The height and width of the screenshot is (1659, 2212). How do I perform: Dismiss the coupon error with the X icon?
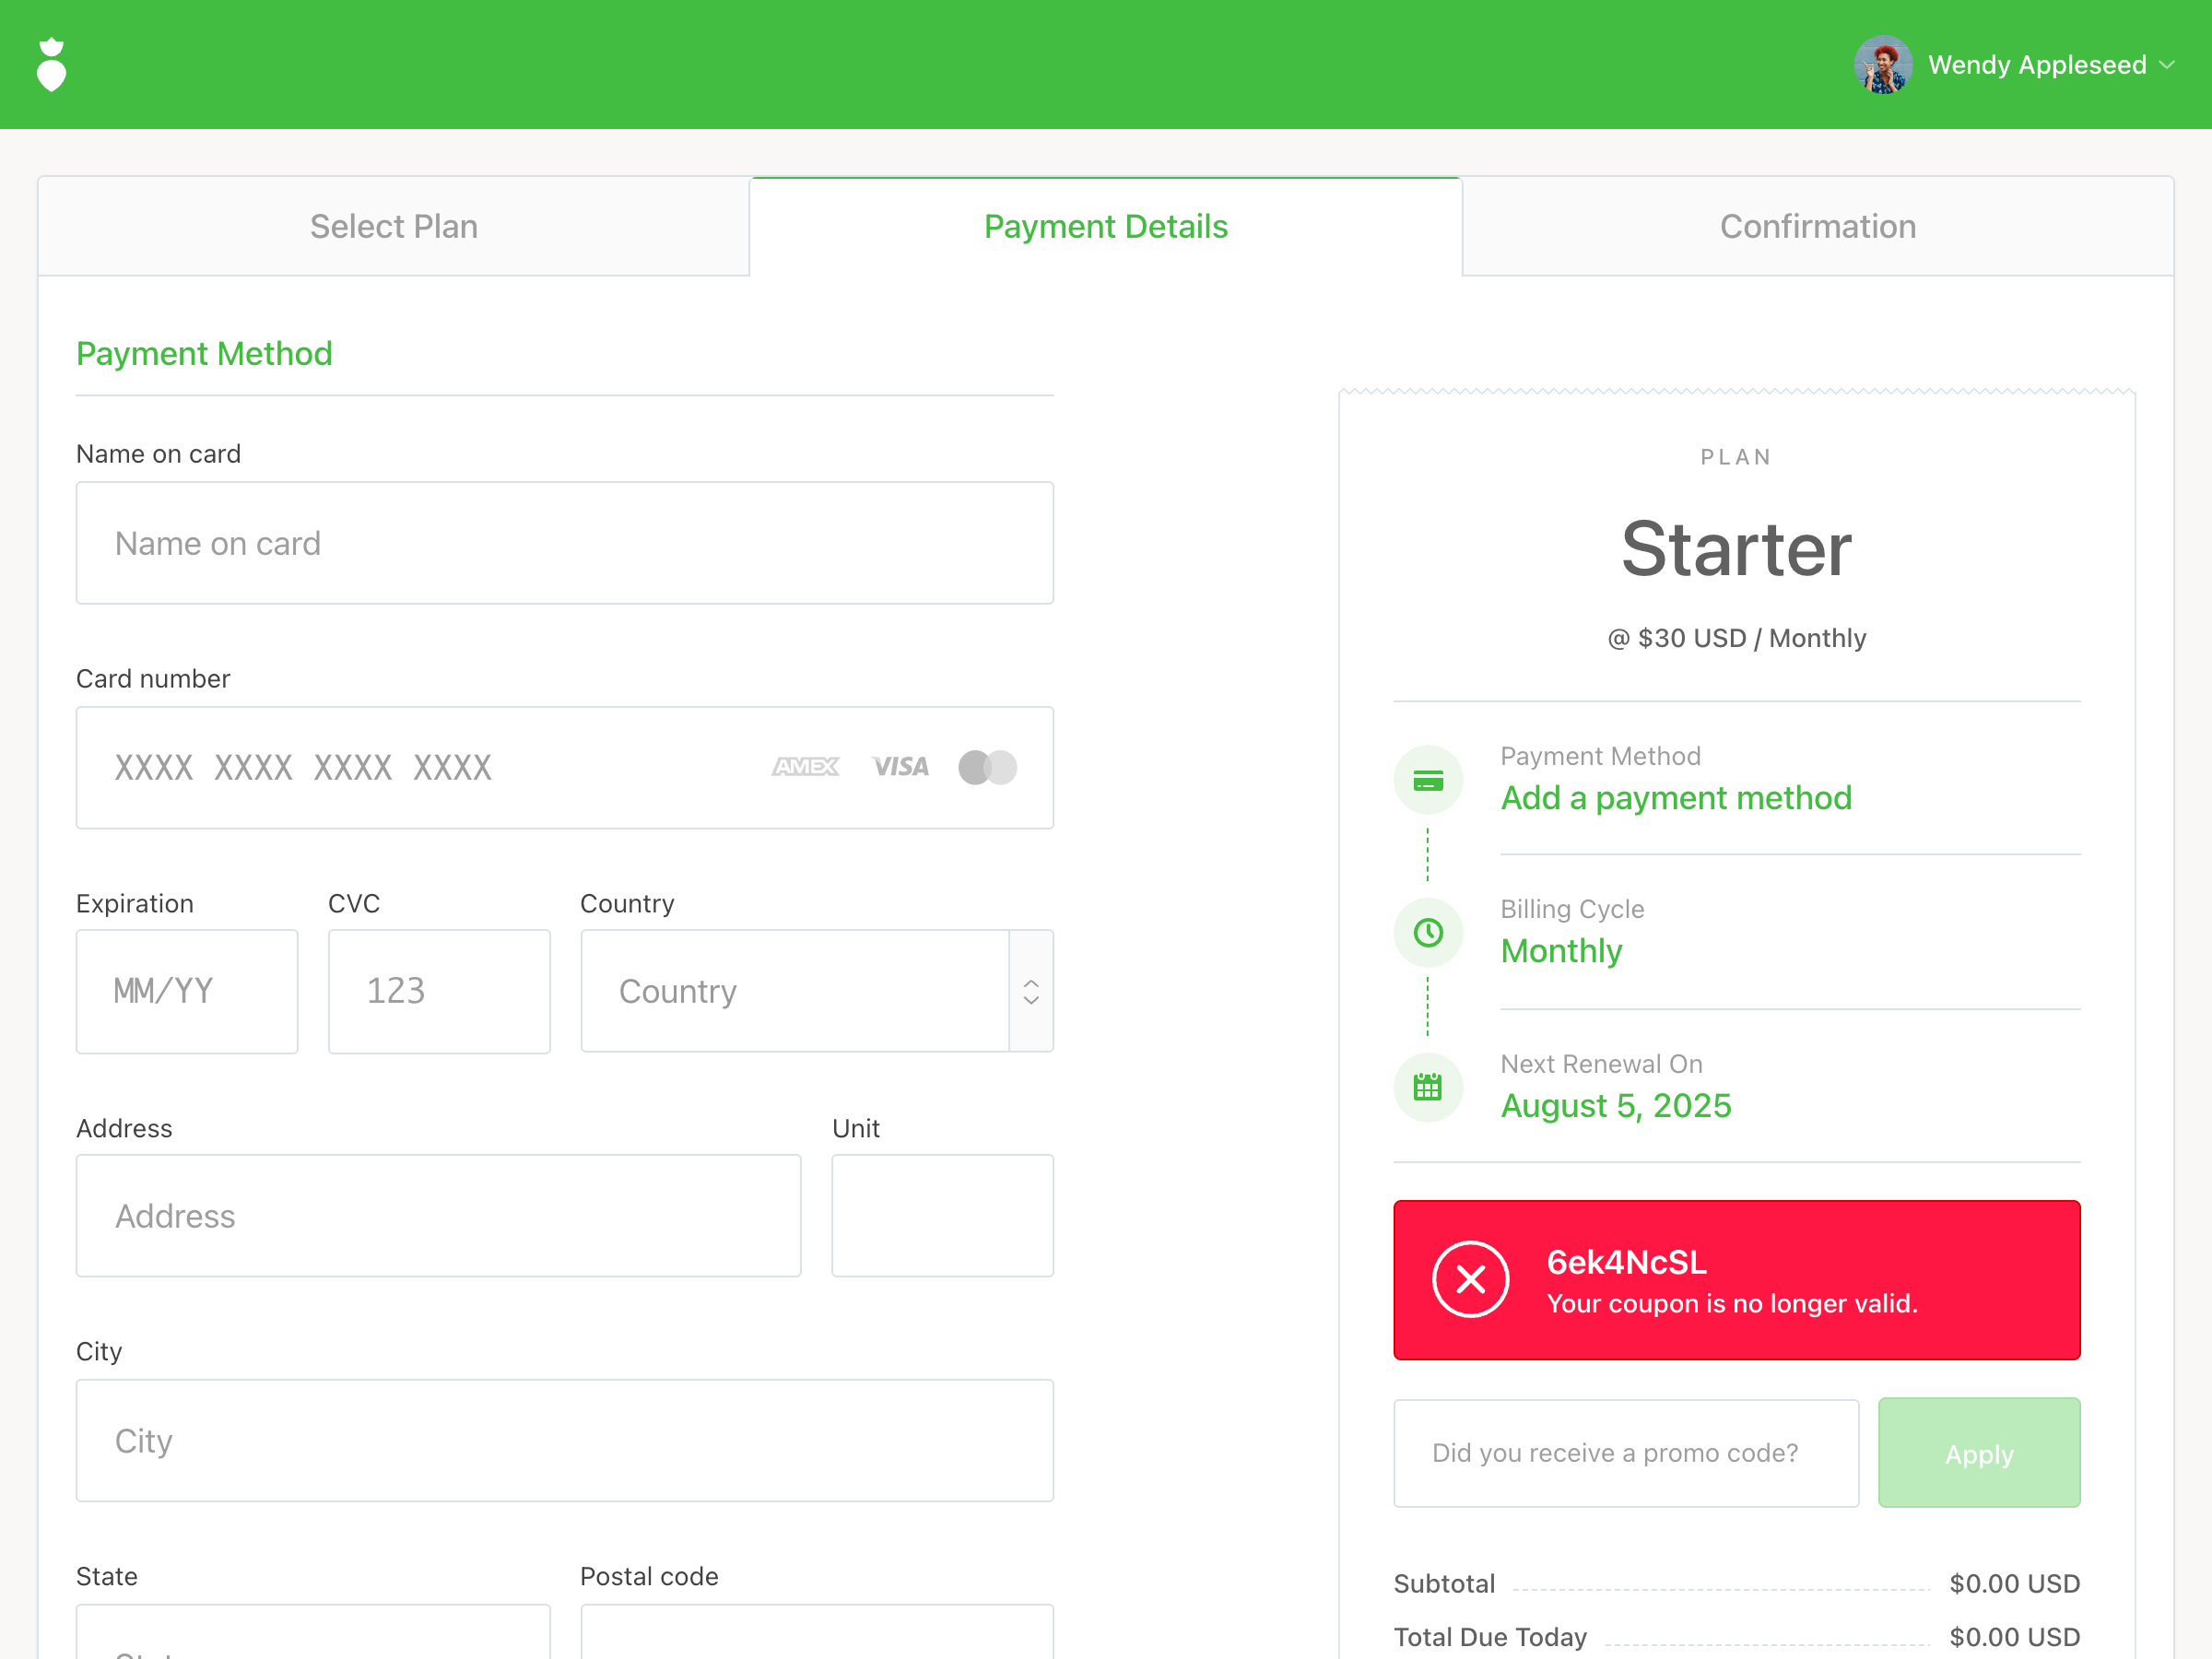pyautogui.click(x=1470, y=1279)
